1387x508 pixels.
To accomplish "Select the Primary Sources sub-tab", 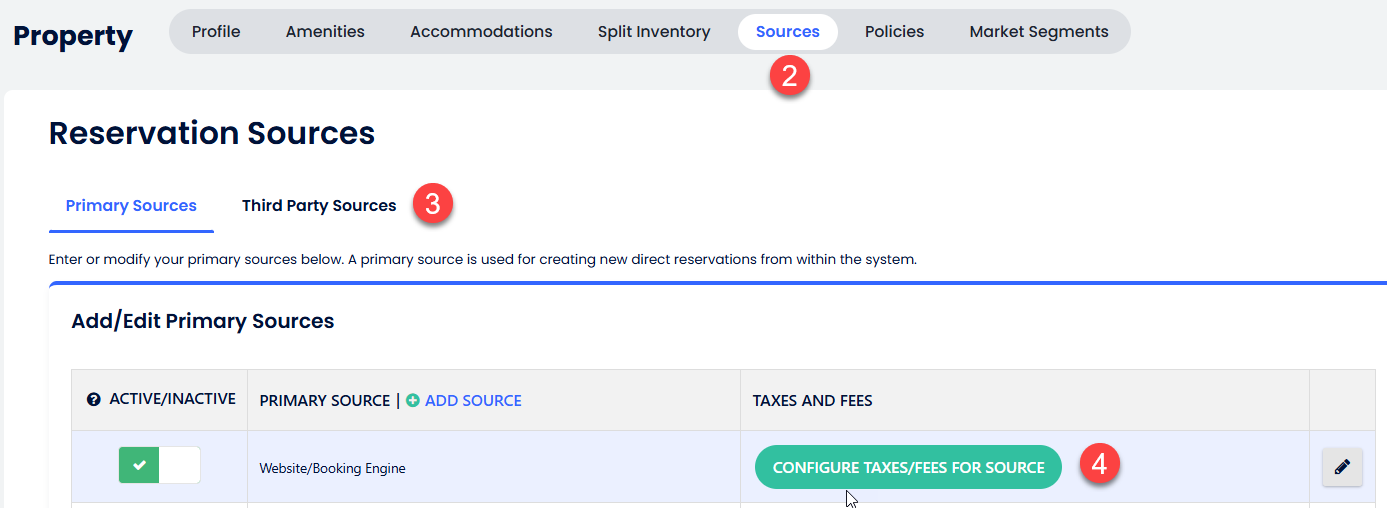I will click(131, 206).
